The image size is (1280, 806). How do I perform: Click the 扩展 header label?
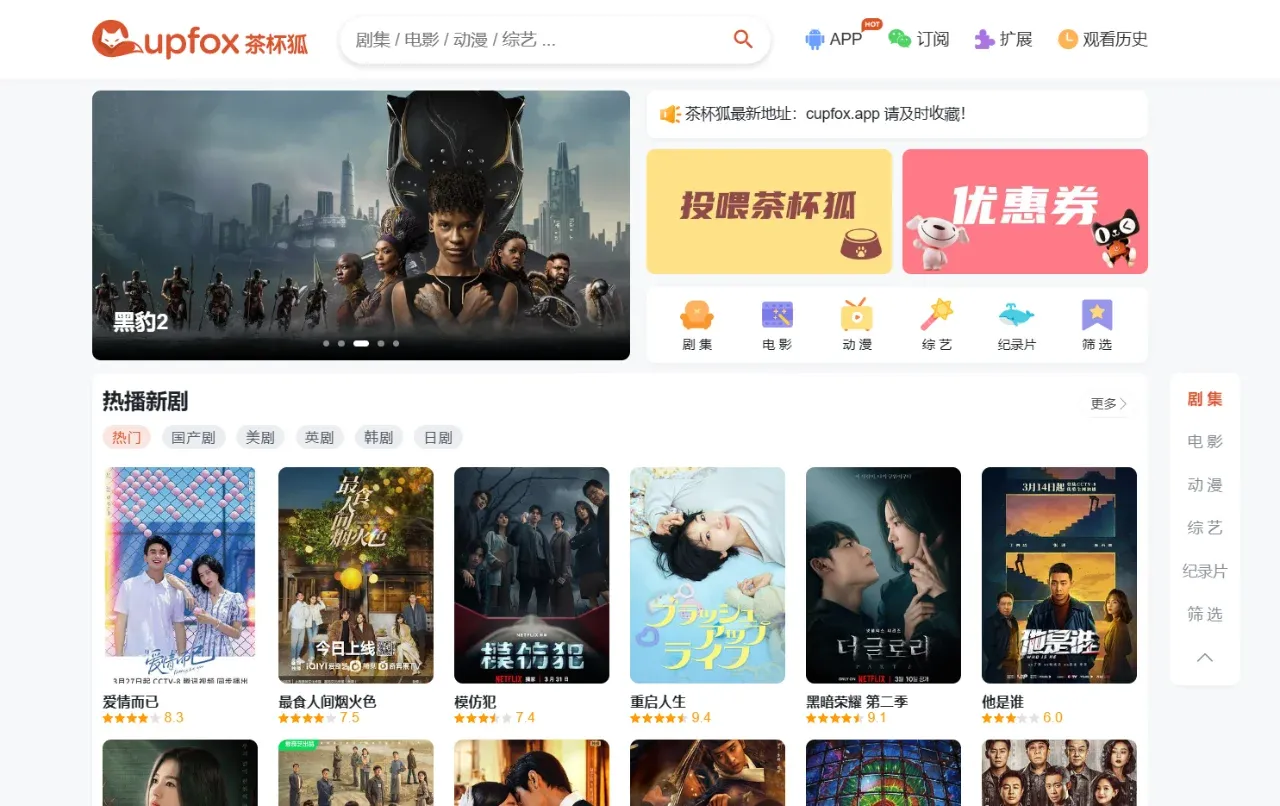[1016, 39]
